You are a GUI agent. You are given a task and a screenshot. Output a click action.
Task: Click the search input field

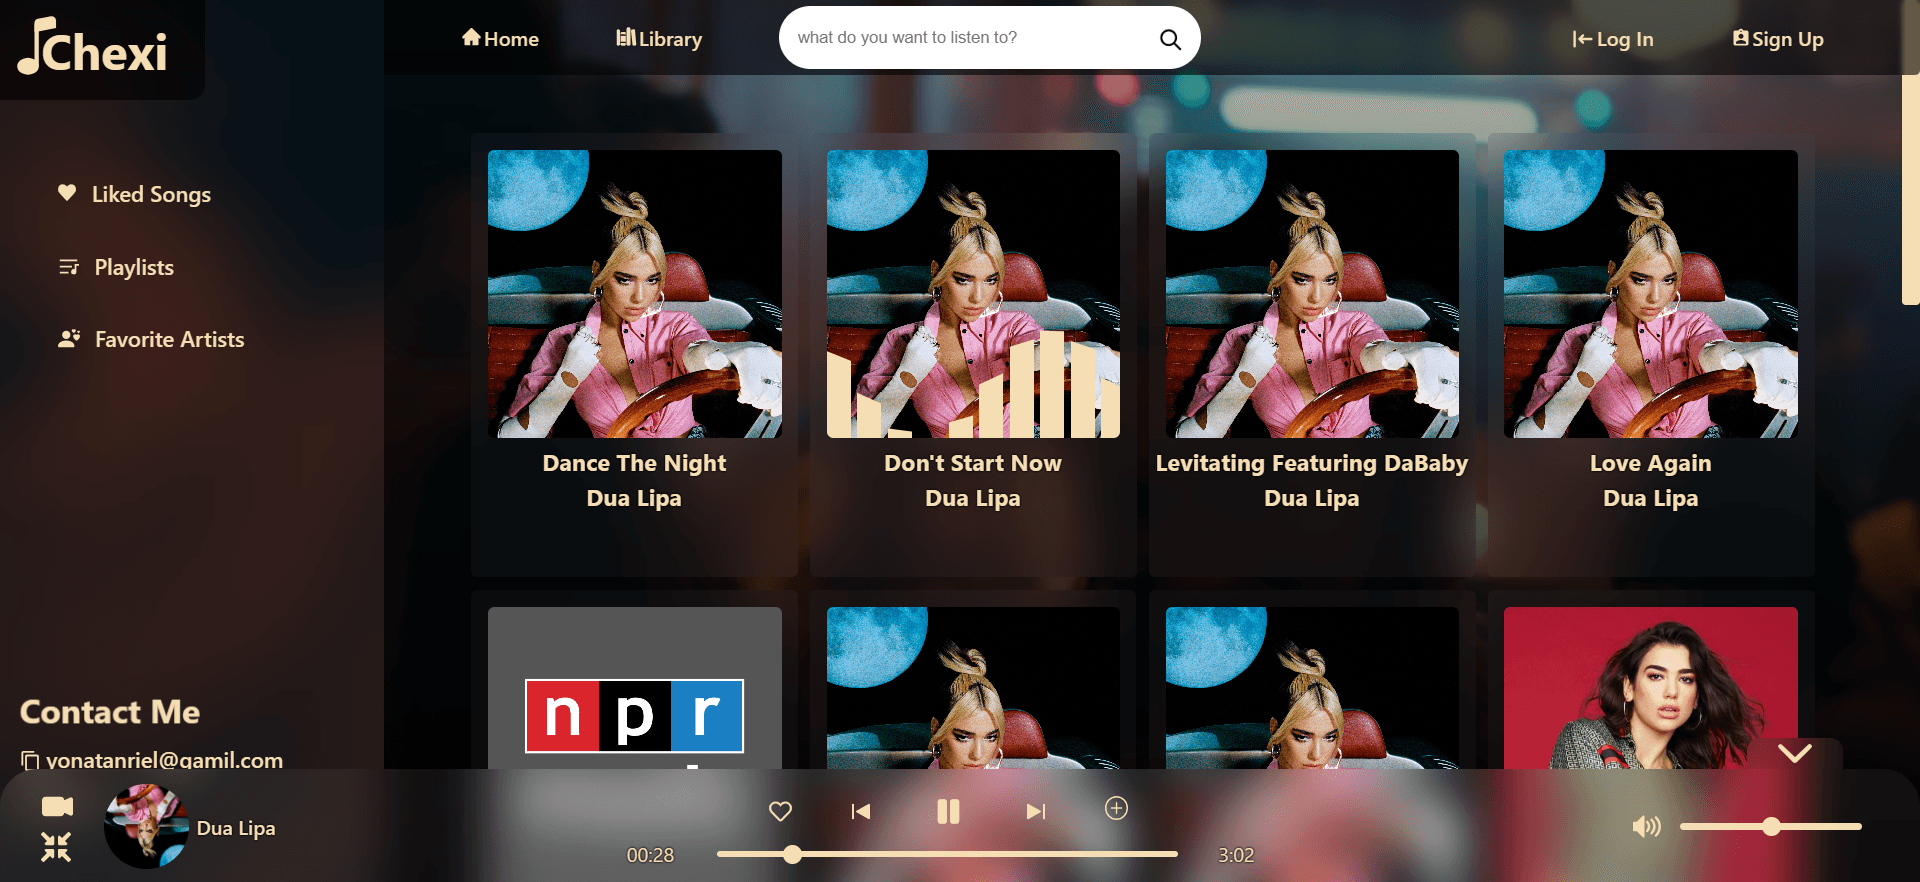970,38
